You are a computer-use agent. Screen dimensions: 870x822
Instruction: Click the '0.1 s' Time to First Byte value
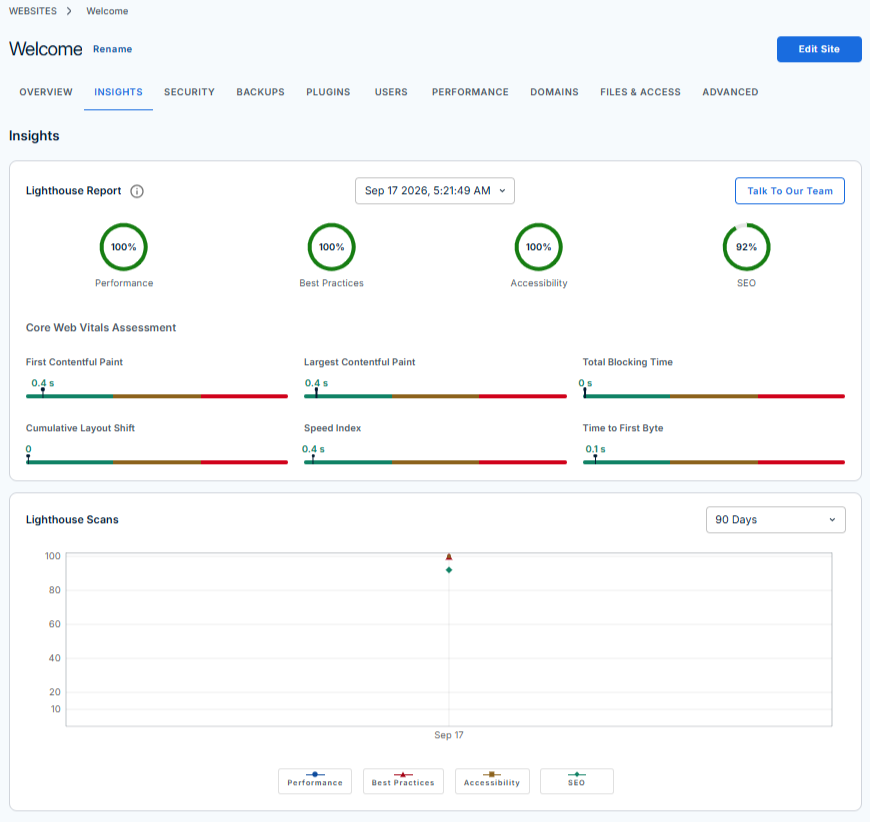[x=595, y=449]
